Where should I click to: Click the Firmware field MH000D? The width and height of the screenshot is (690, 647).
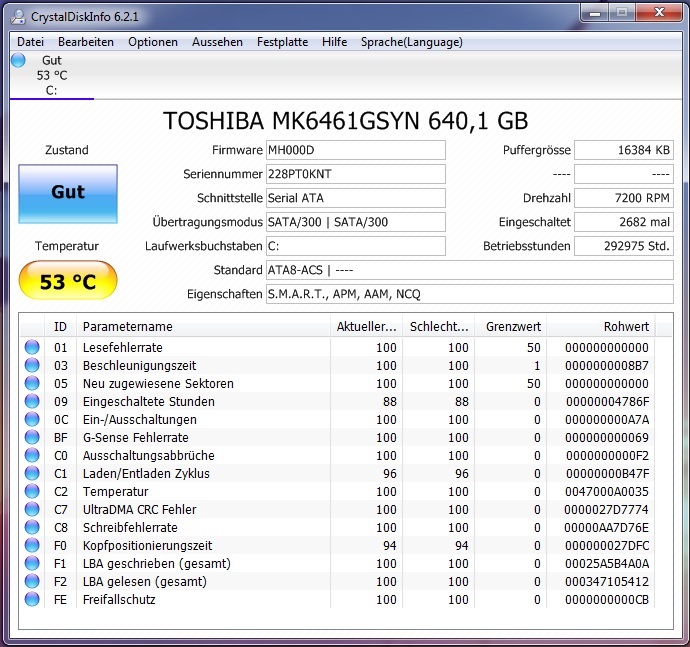356,150
